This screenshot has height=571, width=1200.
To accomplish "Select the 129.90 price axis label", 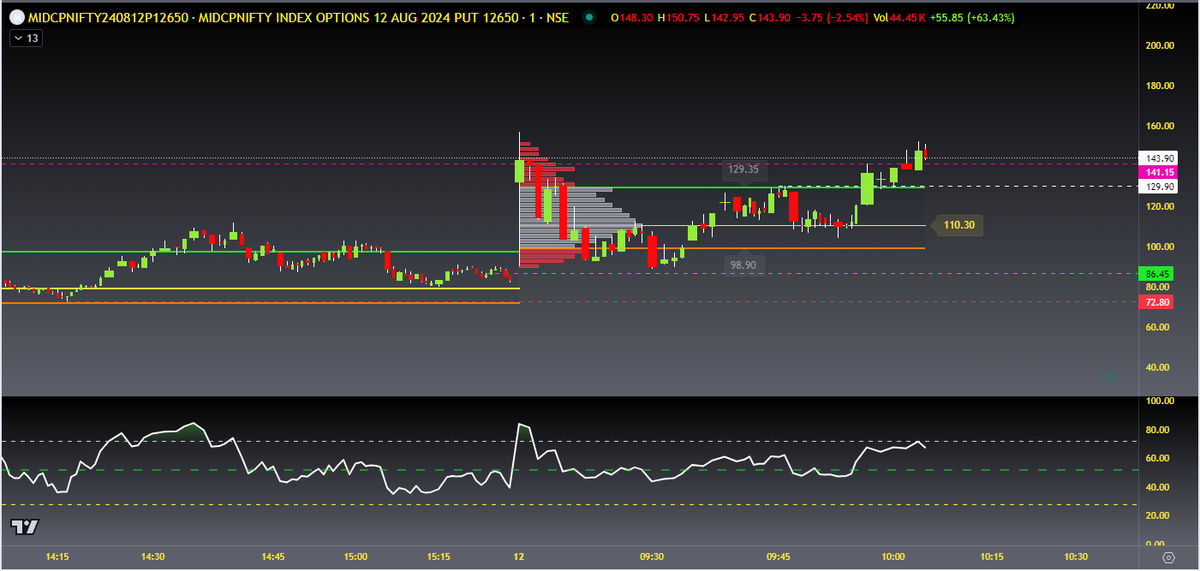I will pos(1160,187).
